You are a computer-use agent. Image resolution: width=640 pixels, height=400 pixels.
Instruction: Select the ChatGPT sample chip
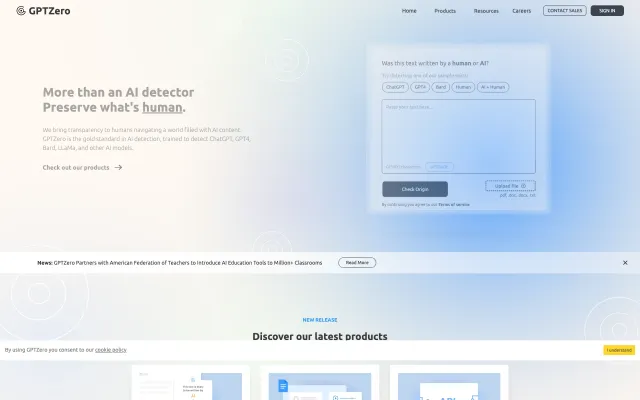[394, 87]
